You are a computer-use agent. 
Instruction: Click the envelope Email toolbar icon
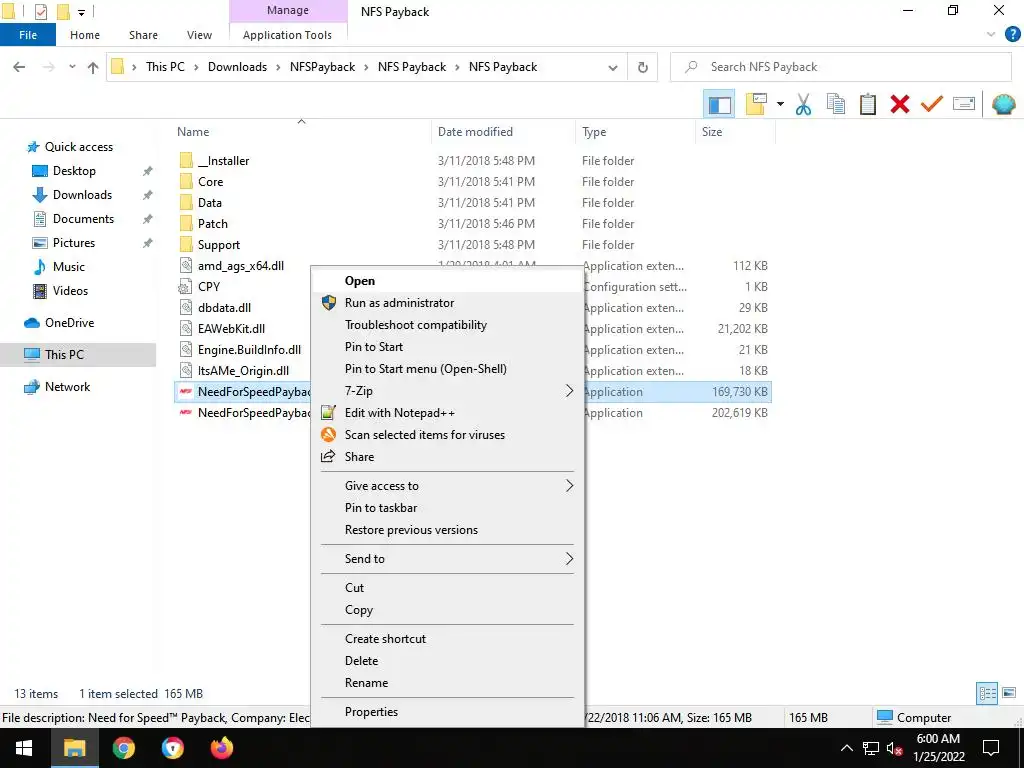(x=964, y=104)
